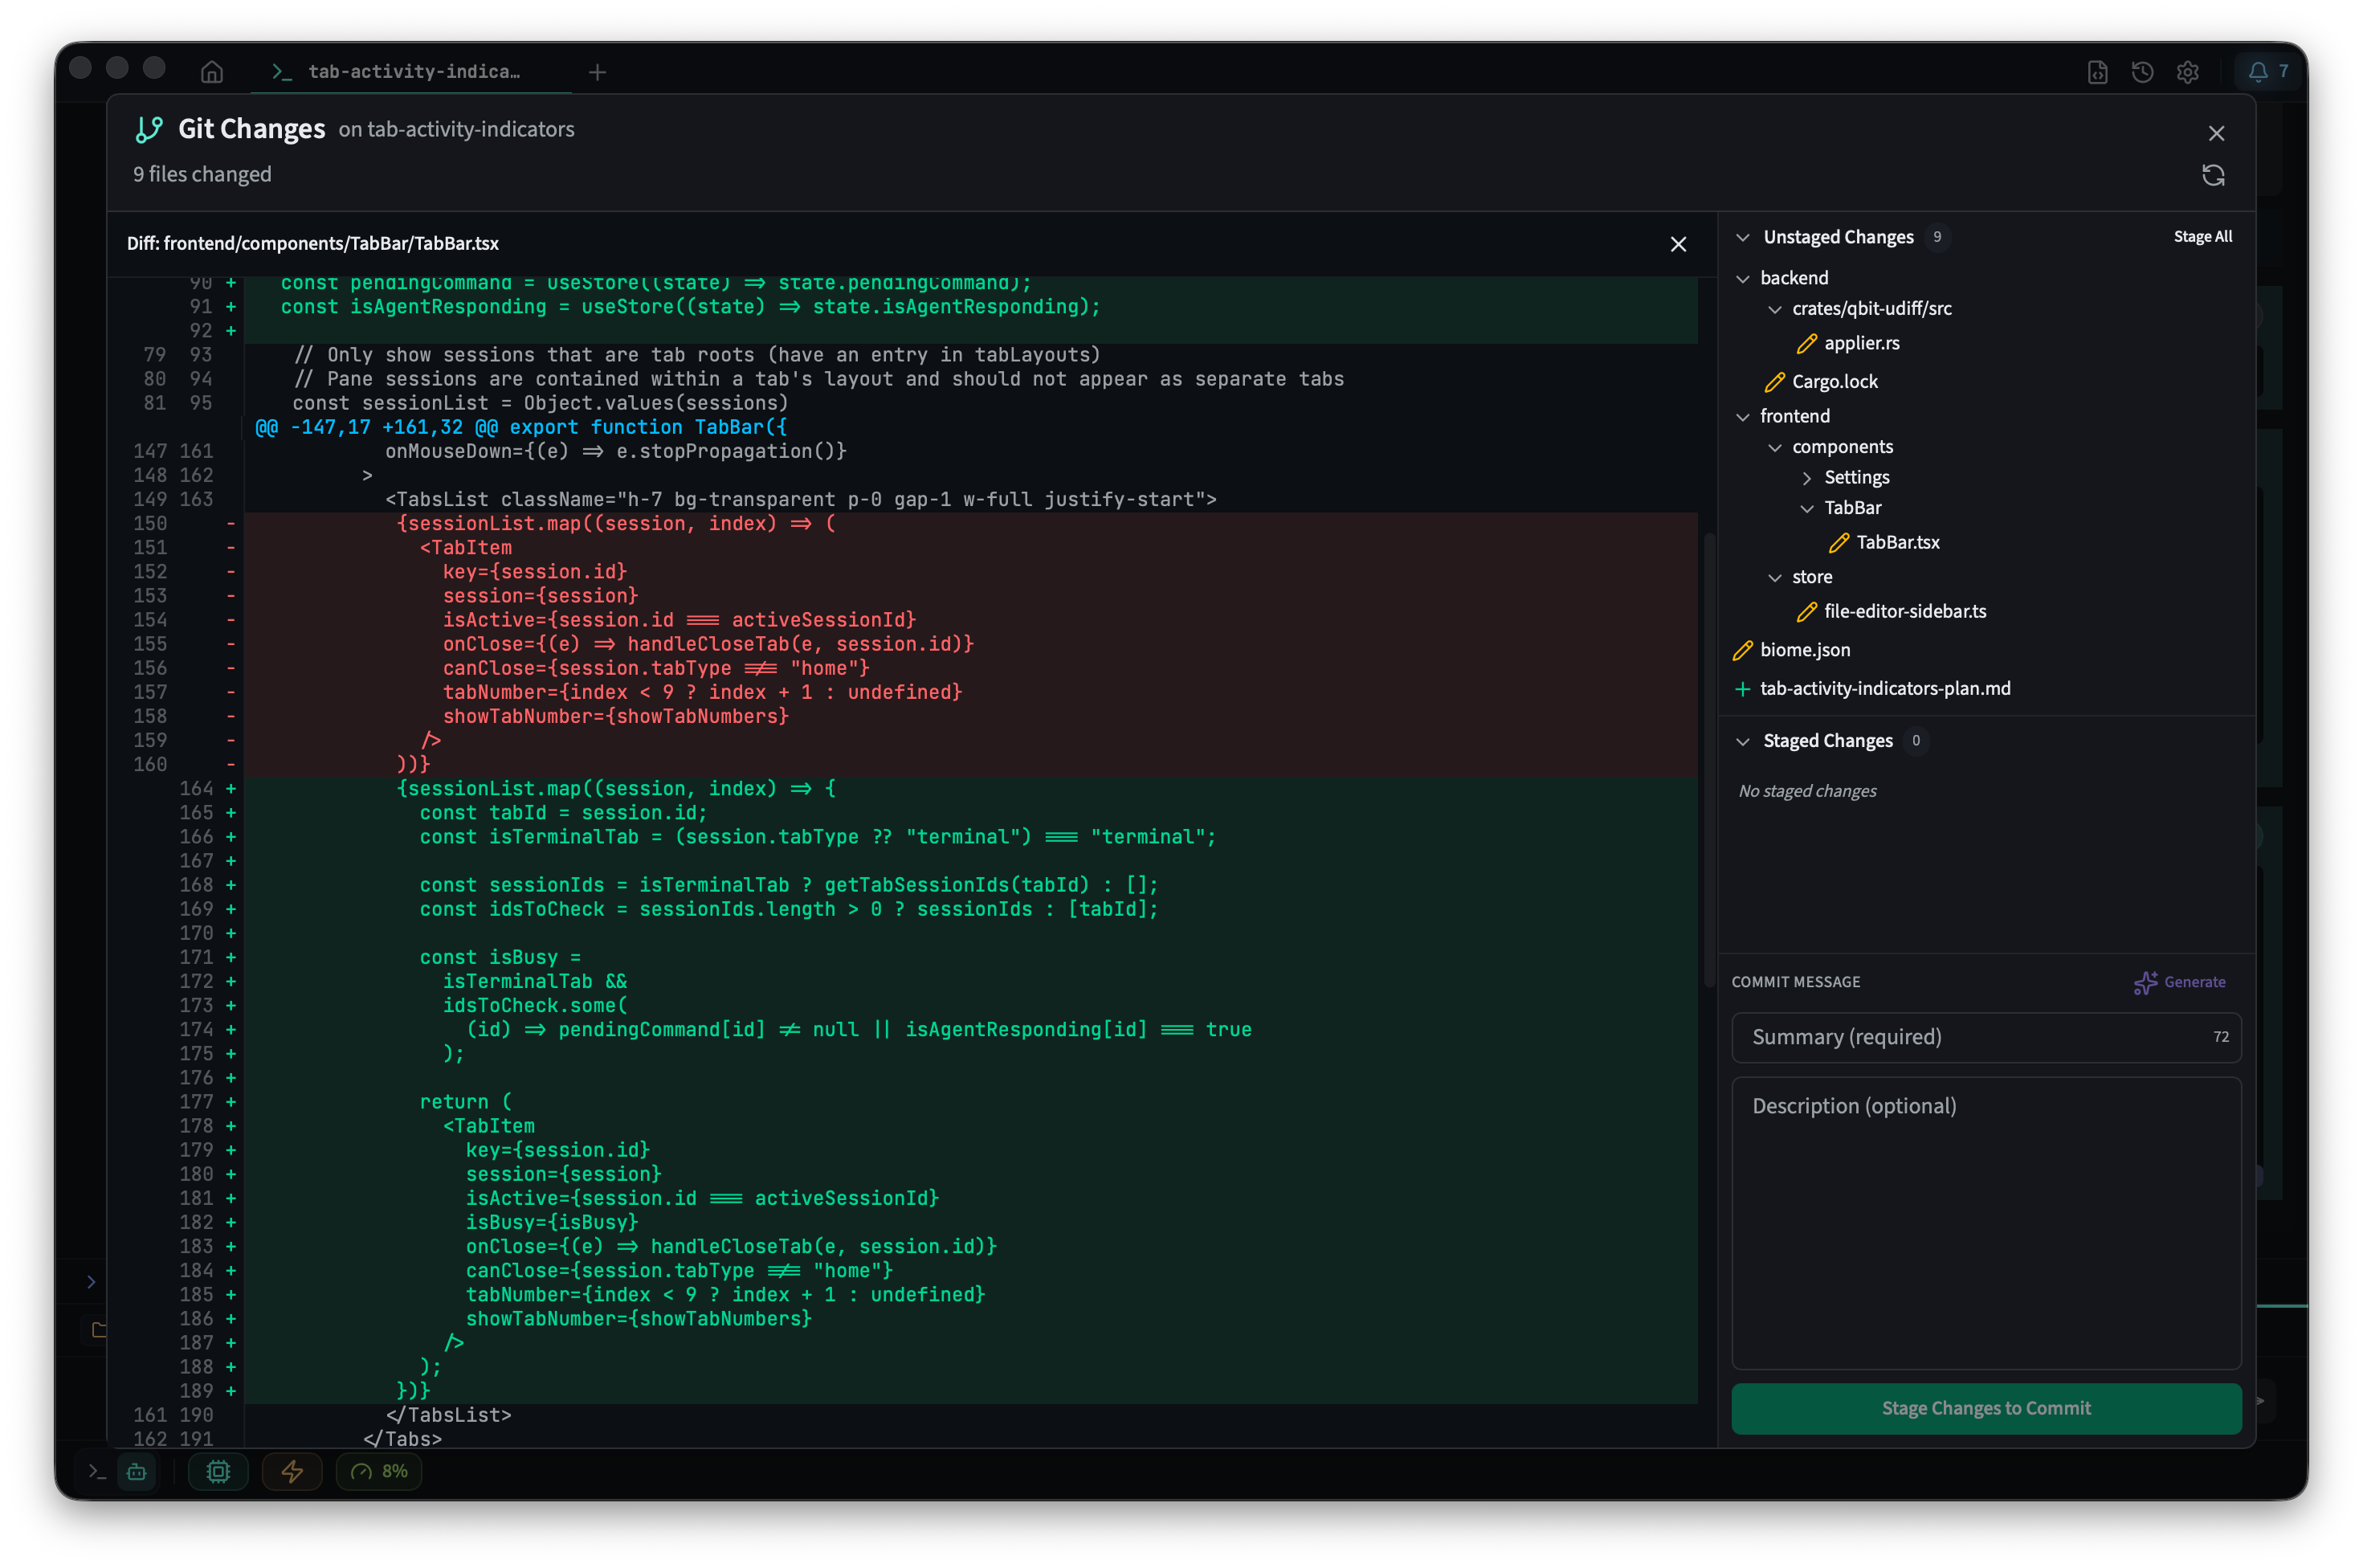Viewport: 2363px width, 1568px height.
Task: Open session history clock icon
Action: coord(2142,72)
